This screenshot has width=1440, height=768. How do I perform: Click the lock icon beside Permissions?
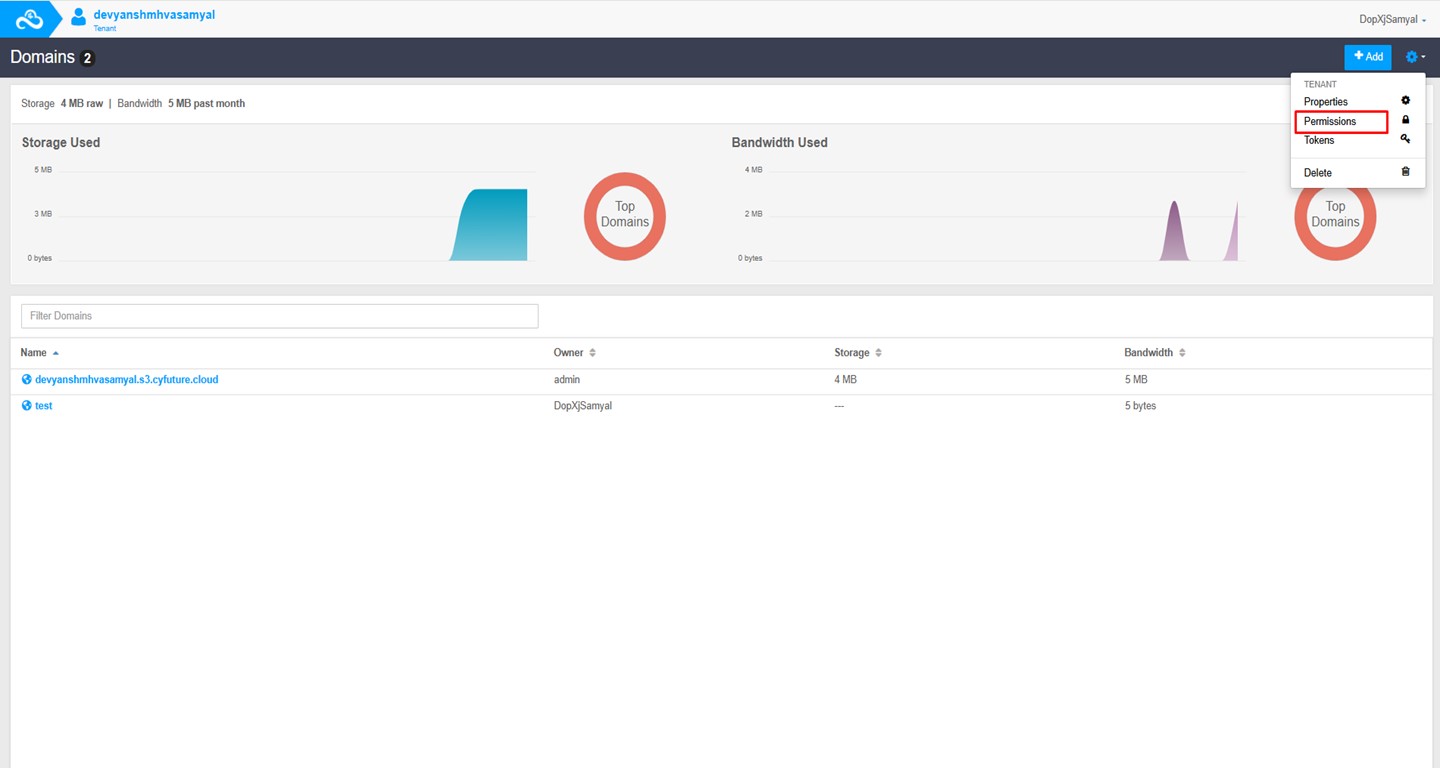tap(1406, 120)
